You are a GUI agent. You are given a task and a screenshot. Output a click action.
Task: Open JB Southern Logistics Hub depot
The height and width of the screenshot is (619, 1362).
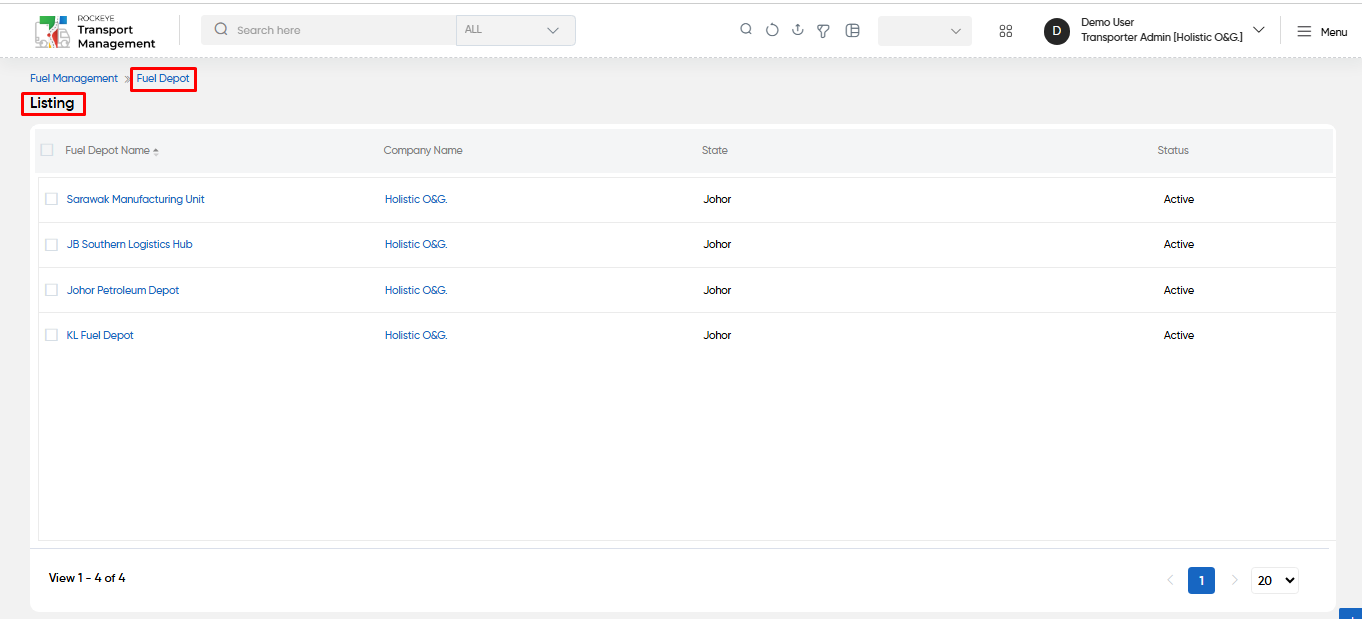point(130,244)
